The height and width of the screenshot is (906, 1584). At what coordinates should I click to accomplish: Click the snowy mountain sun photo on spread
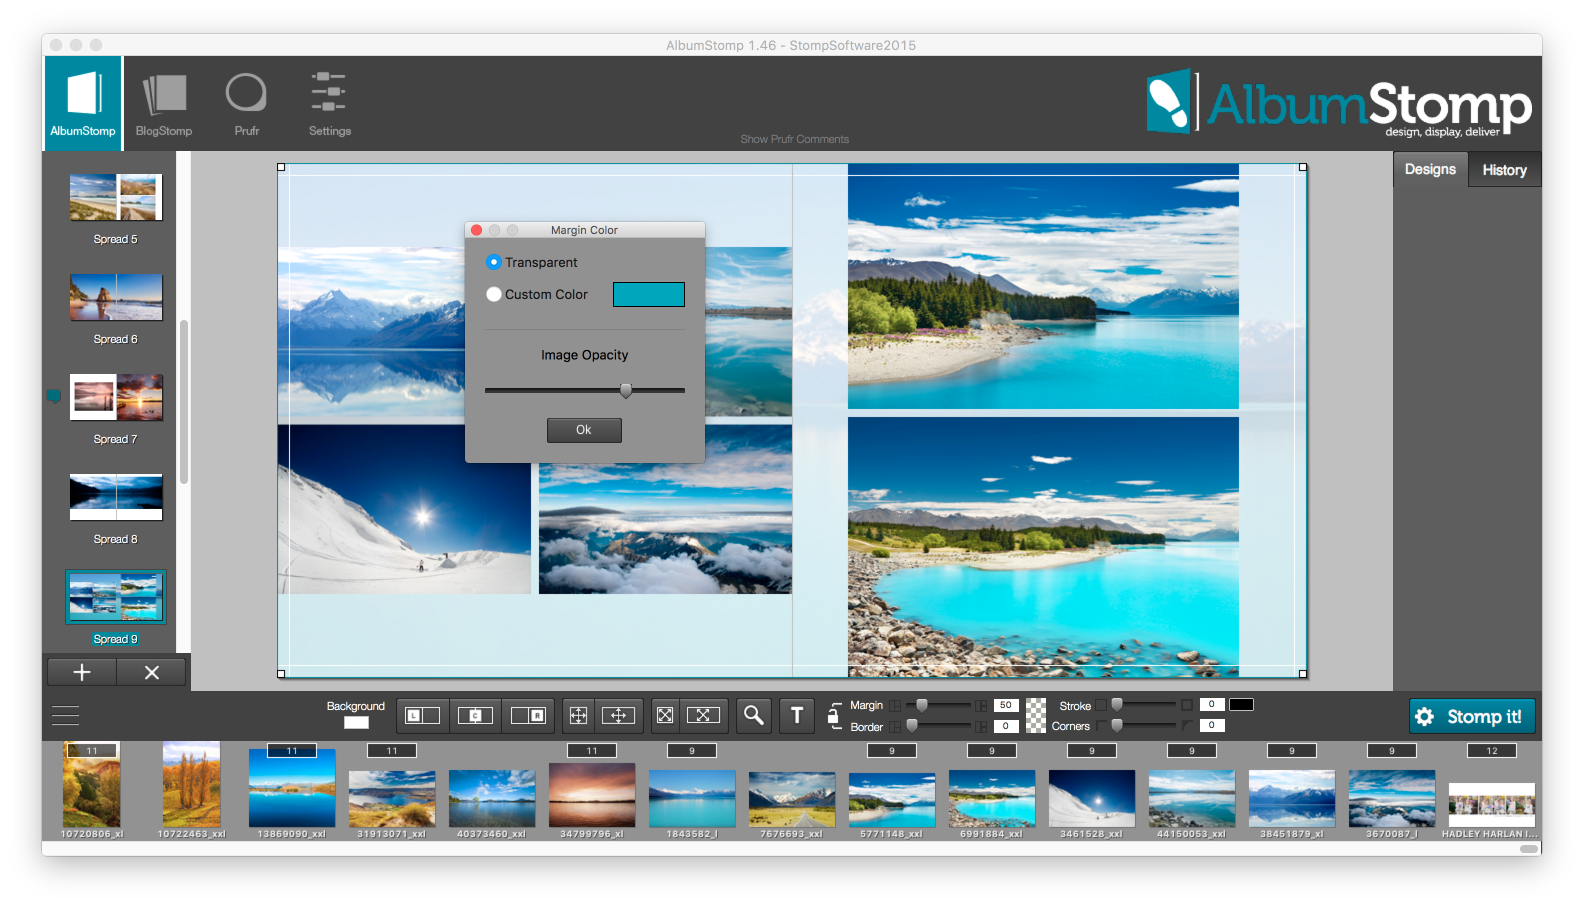point(405,509)
